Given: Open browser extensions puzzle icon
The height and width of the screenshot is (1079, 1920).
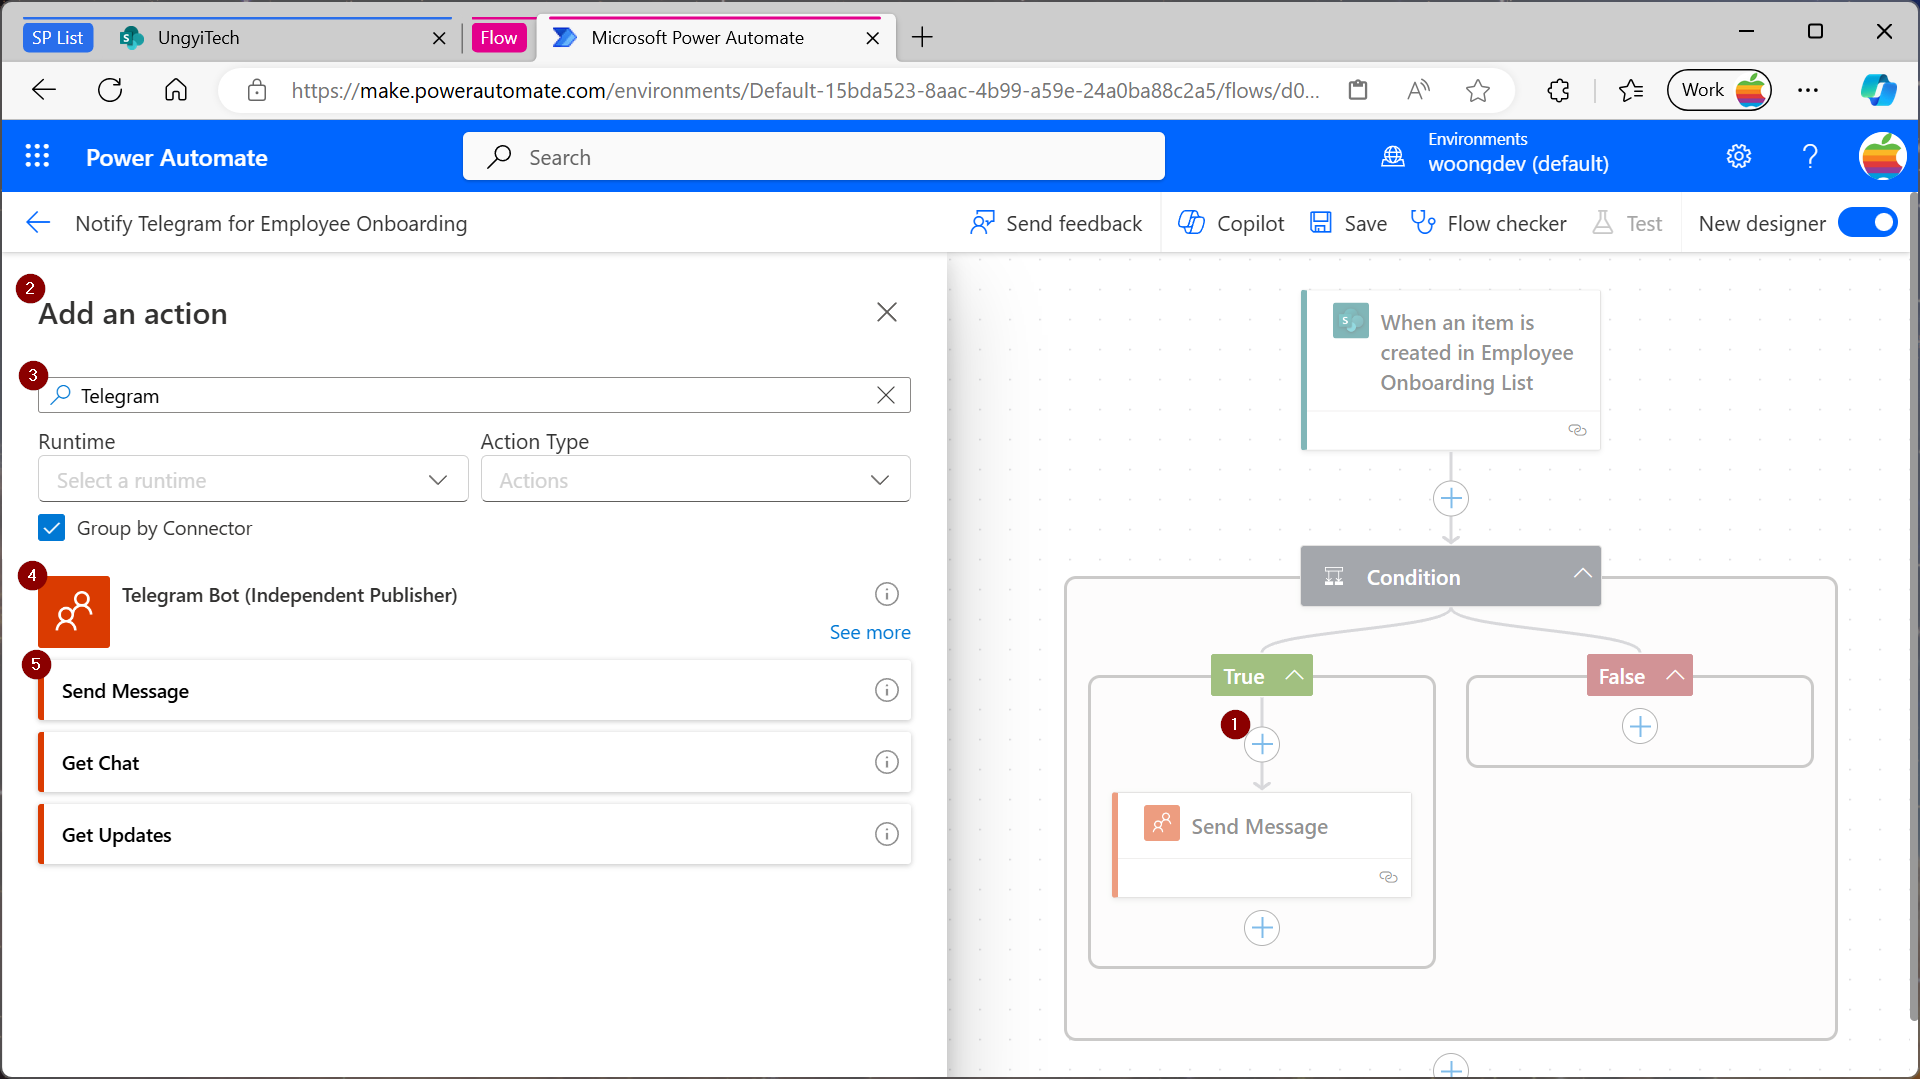Looking at the screenshot, I should point(1558,90).
